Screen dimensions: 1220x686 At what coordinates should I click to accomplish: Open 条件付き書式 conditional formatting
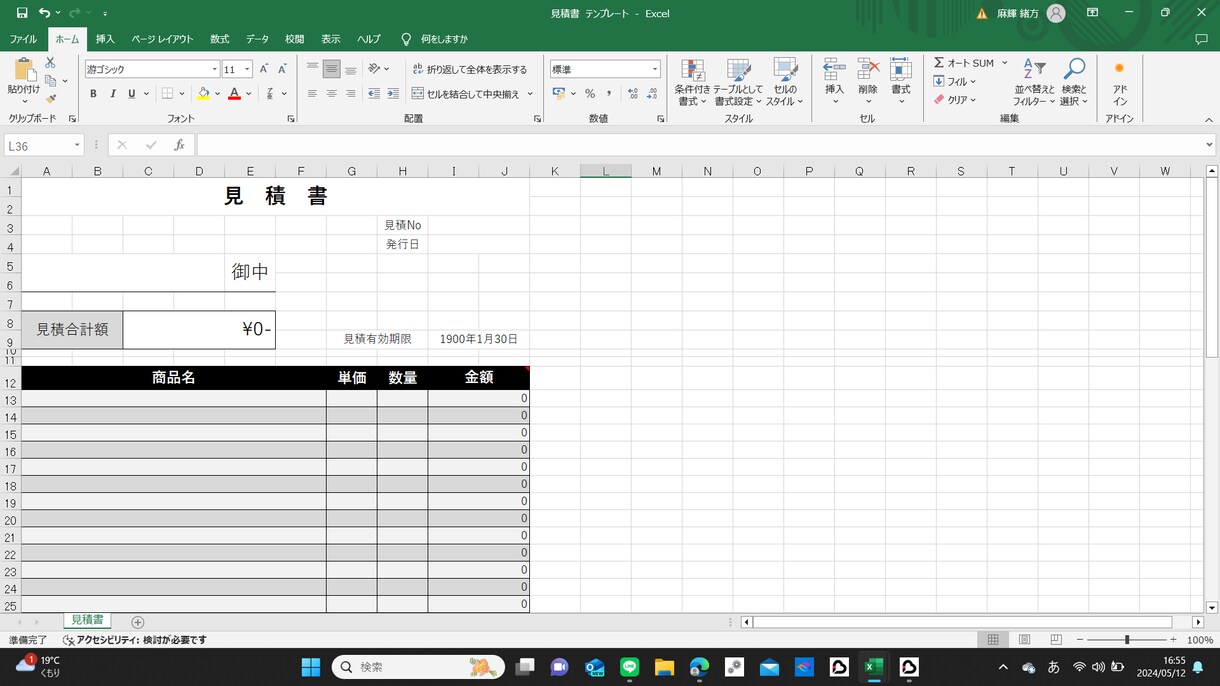(x=692, y=82)
